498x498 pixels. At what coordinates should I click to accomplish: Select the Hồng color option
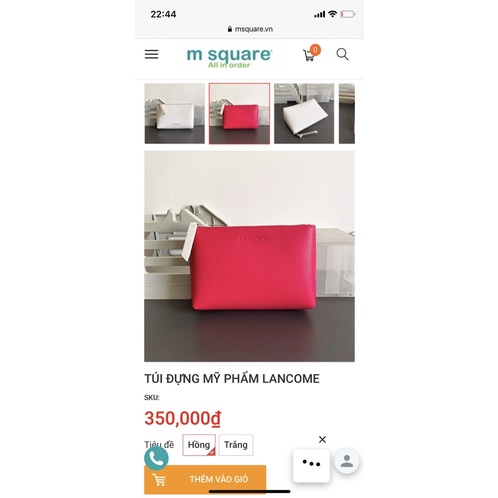point(199,445)
